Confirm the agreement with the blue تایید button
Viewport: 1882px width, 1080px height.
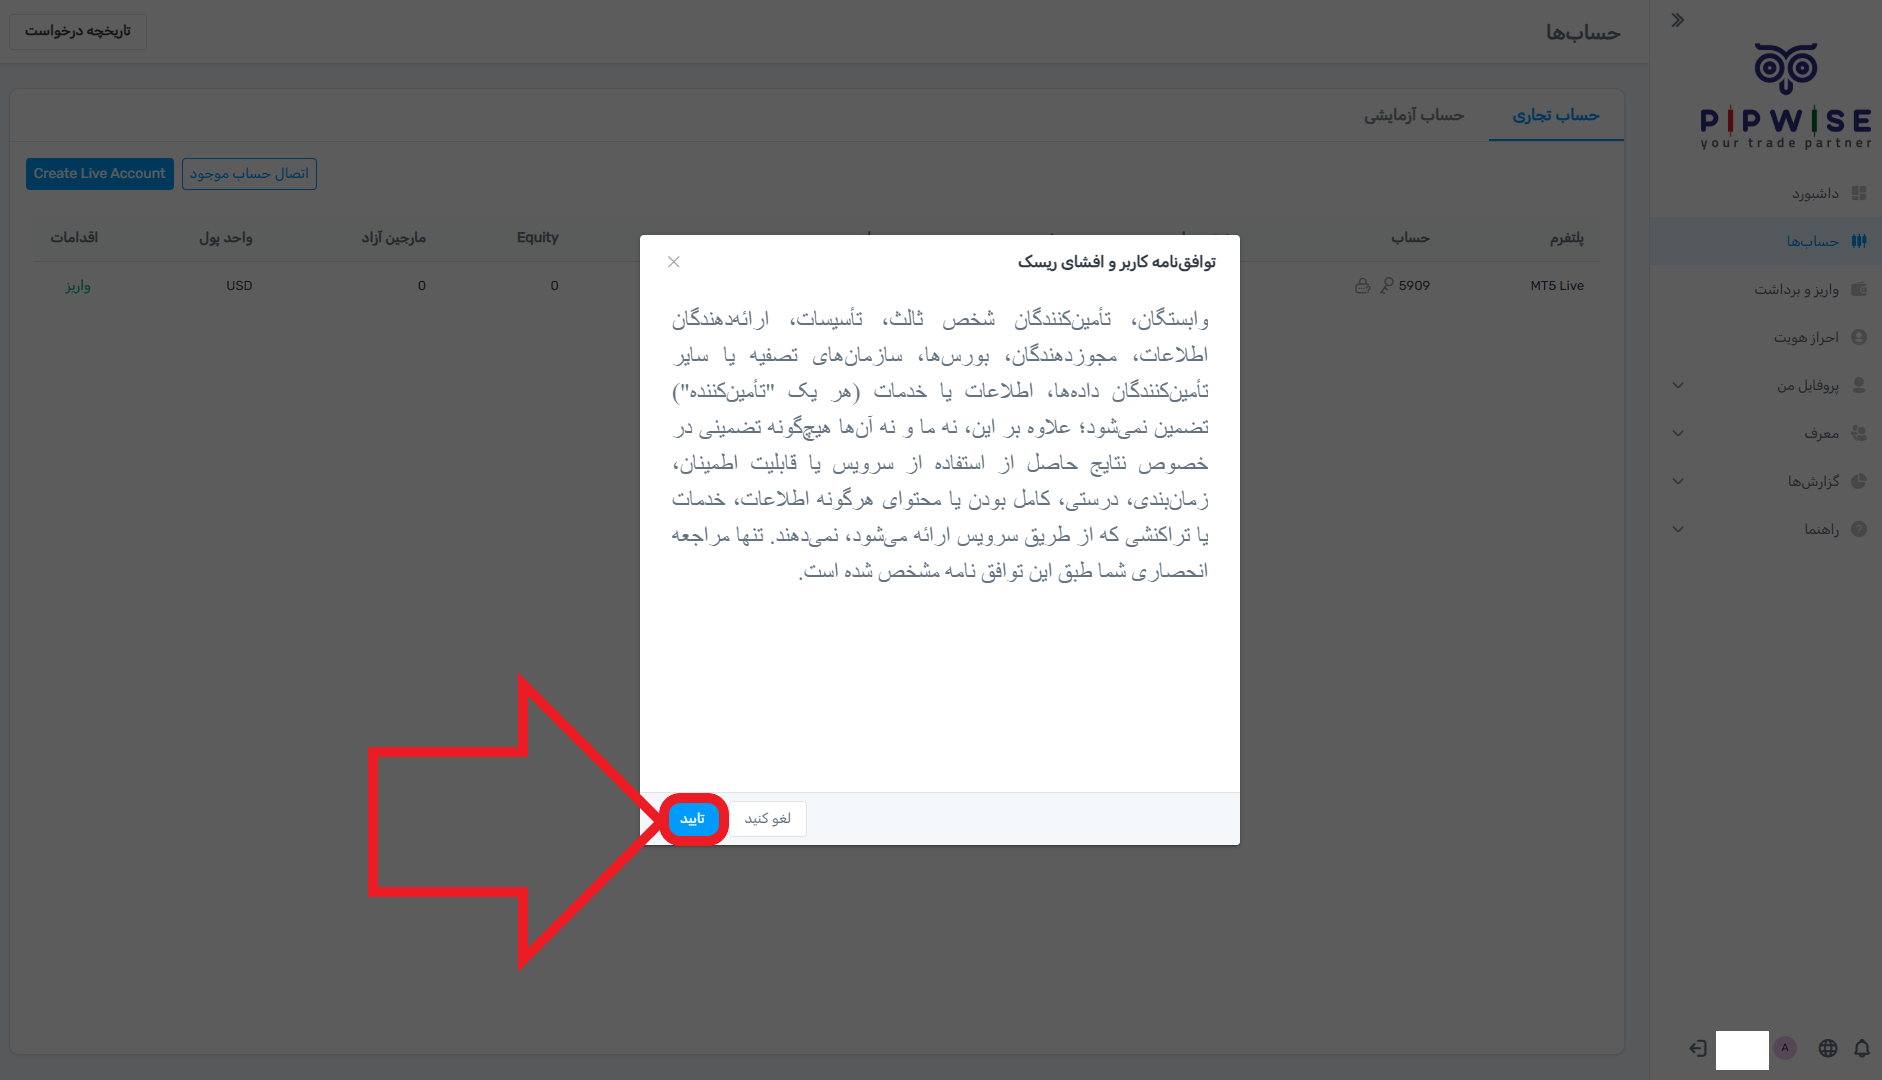point(692,819)
